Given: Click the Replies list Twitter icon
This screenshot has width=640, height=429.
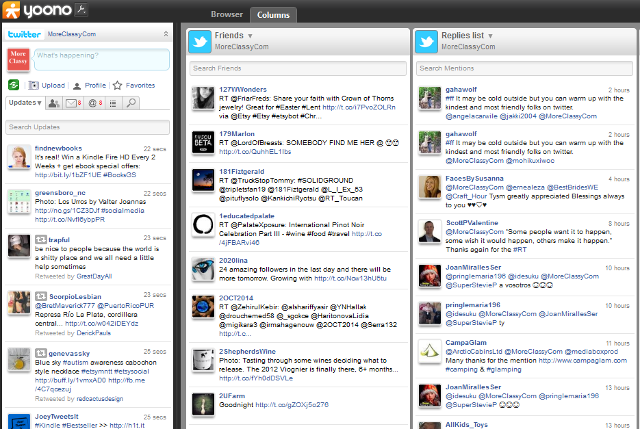Looking at the screenshot, I should (427, 41).
